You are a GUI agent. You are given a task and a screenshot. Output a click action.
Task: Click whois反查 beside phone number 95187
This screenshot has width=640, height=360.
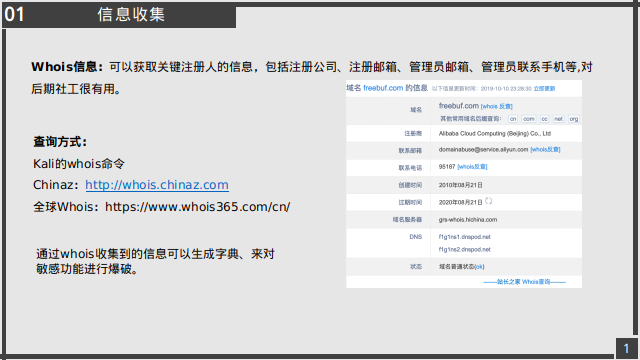pos(472,167)
